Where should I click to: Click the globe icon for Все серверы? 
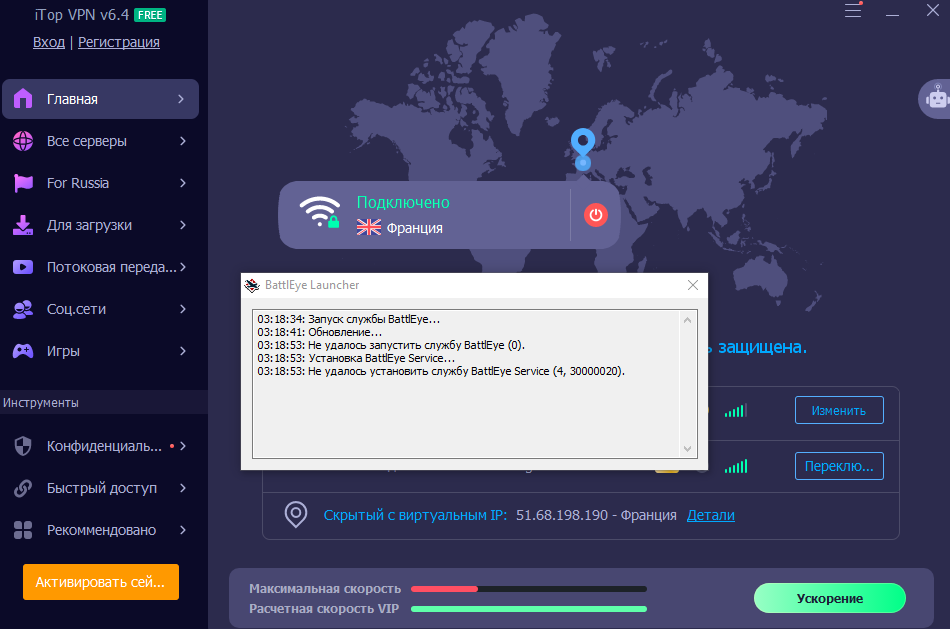pyautogui.click(x=23, y=141)
